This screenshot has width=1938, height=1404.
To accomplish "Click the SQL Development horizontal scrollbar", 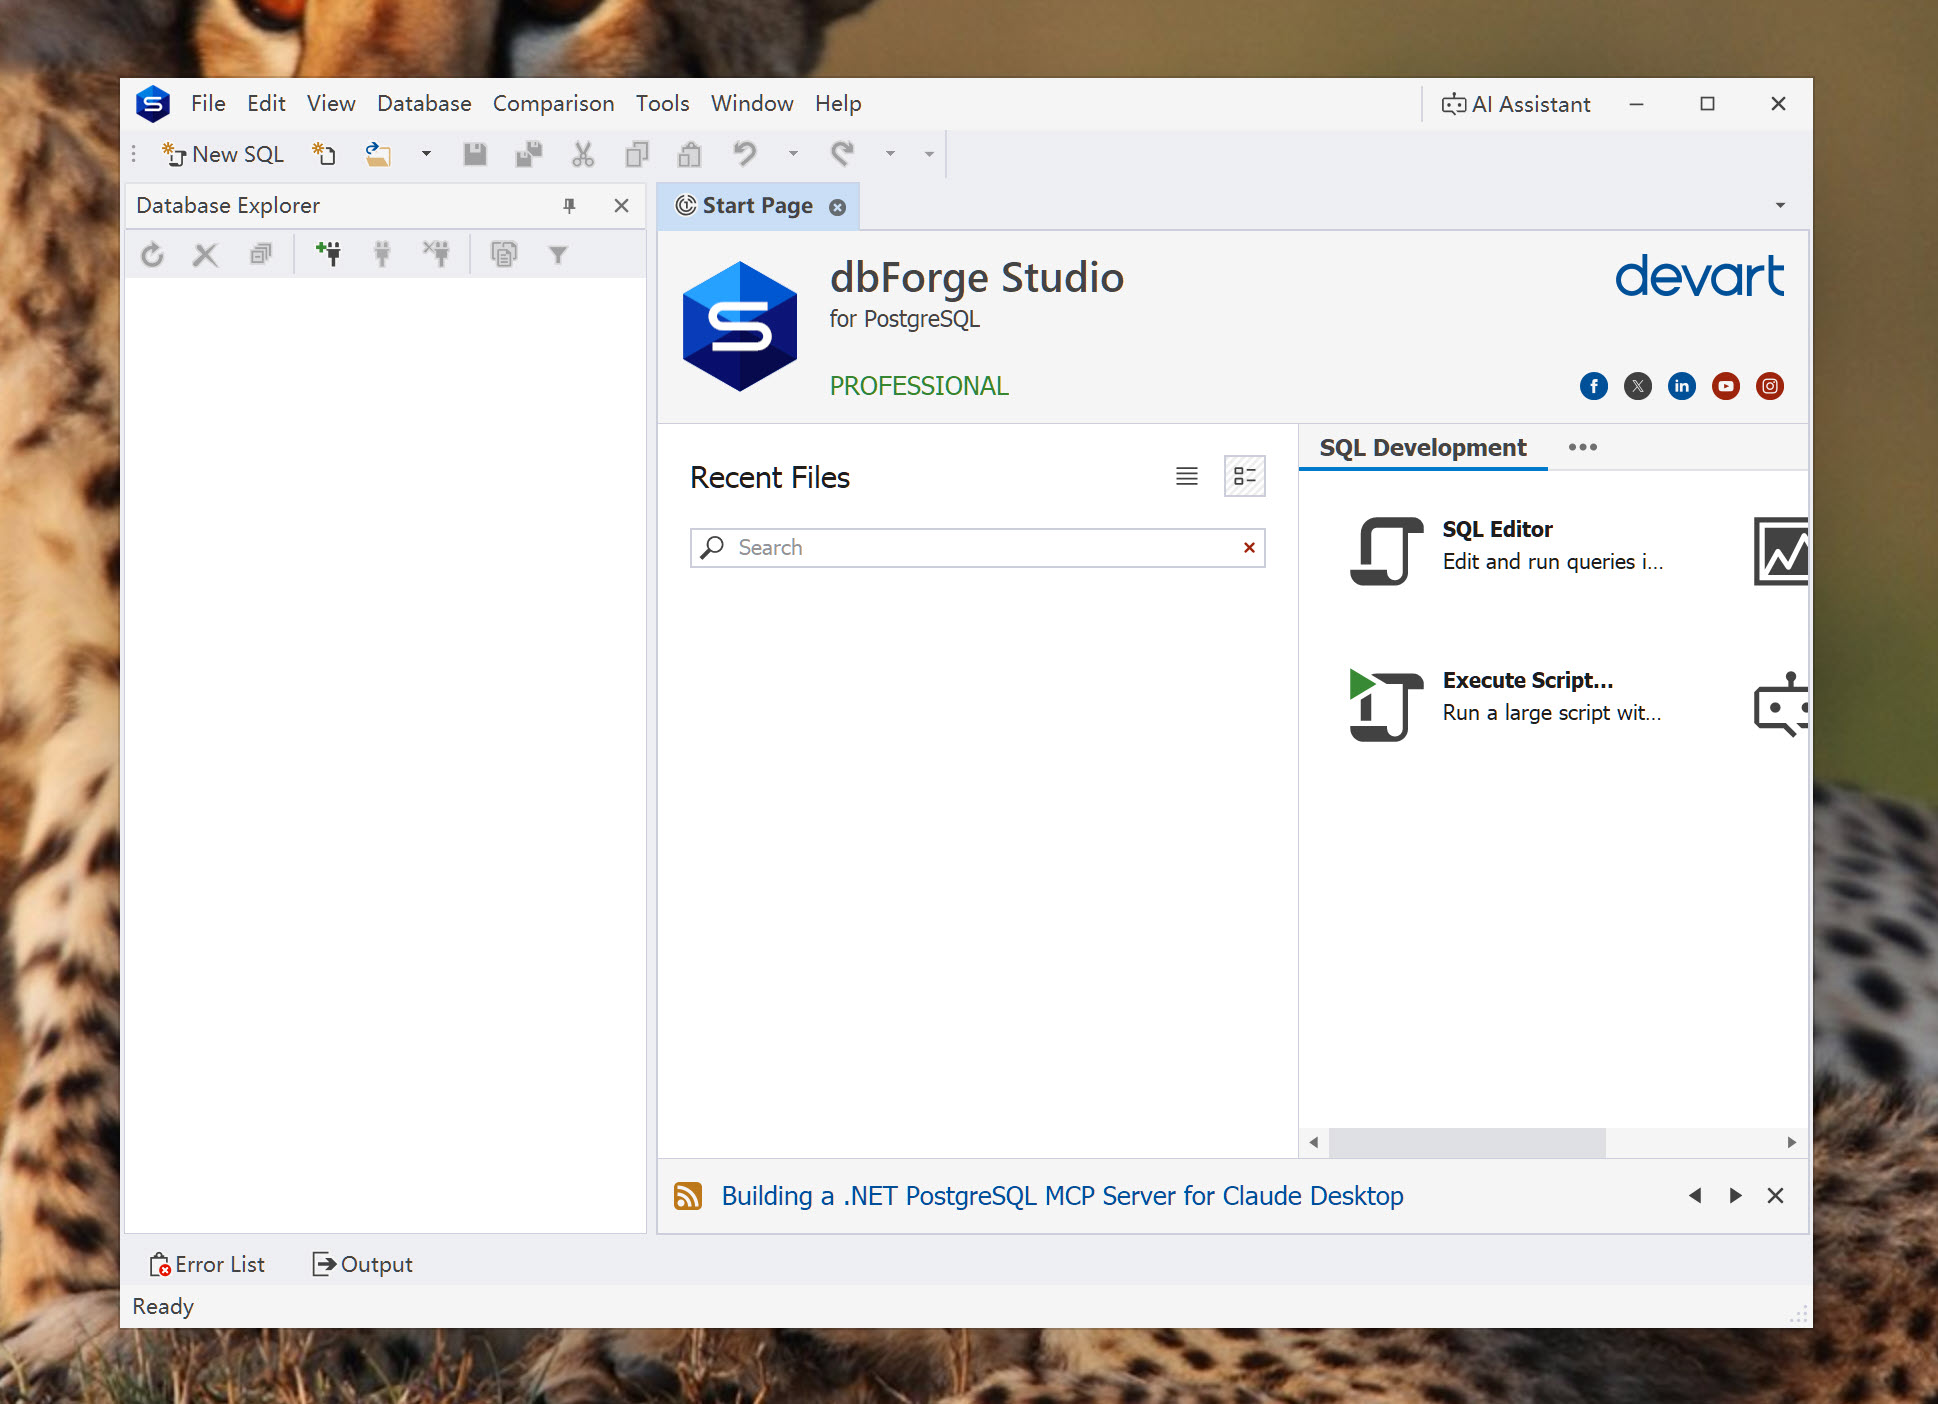I will (1467, 1142).
